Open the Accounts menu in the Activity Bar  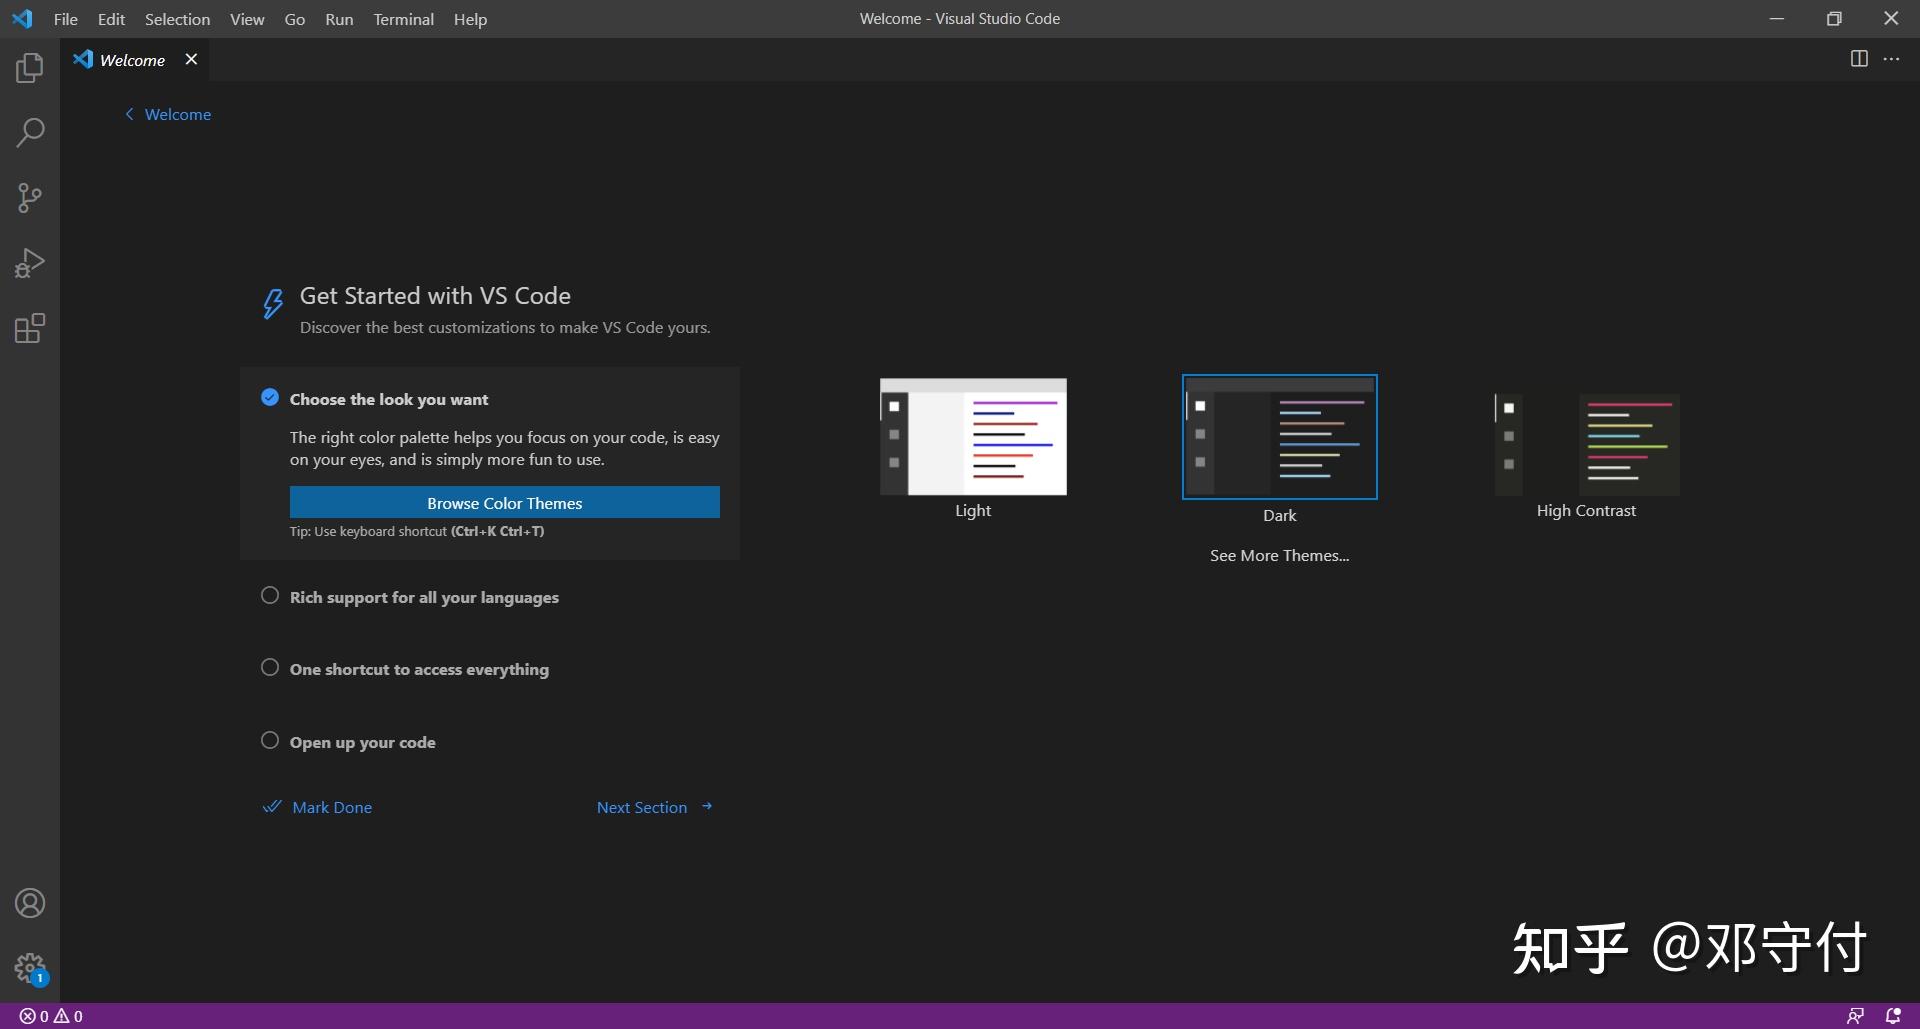coord(29,902)
